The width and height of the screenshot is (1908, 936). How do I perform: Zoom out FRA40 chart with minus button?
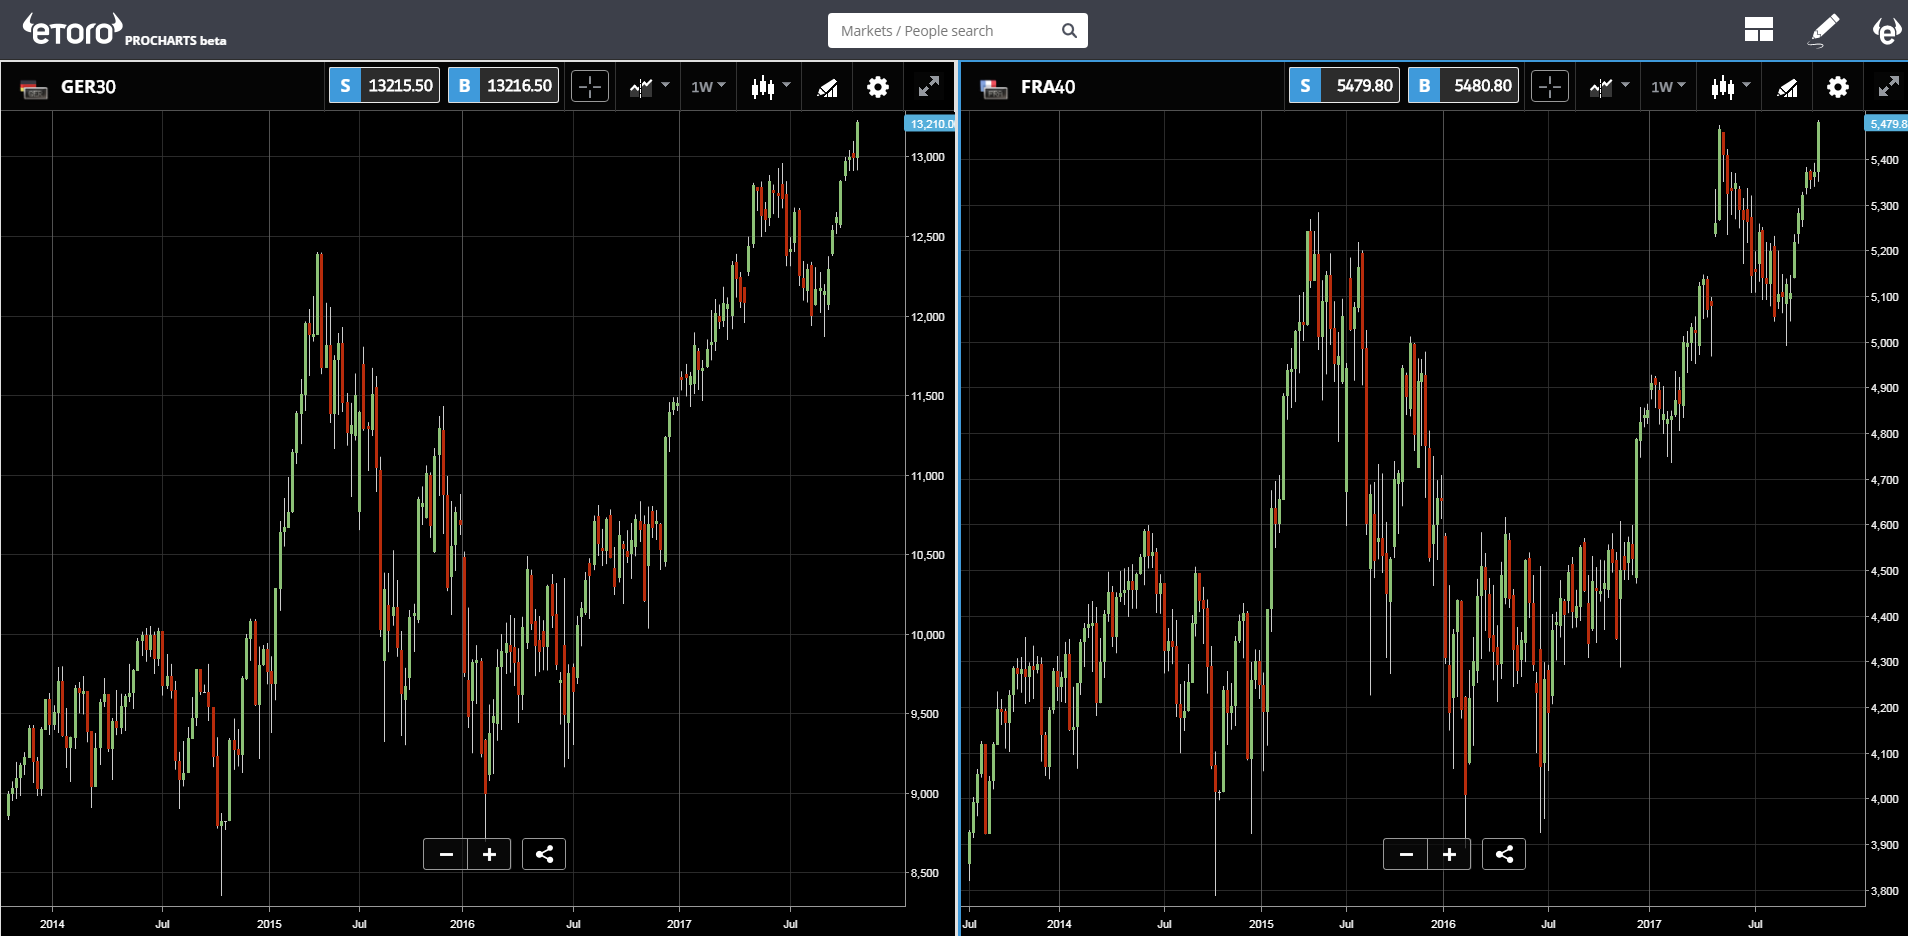coord(1406,854)
